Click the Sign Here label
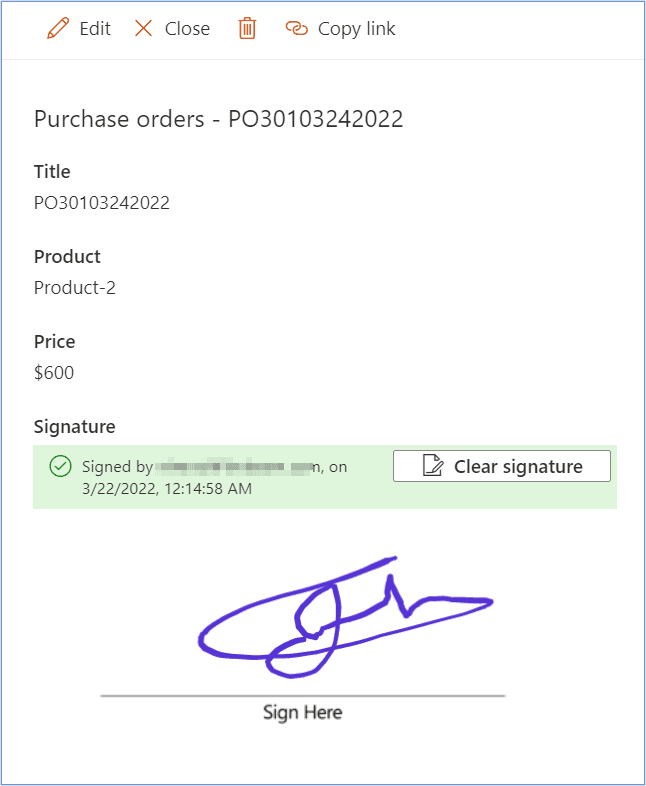 click(303, 712)
